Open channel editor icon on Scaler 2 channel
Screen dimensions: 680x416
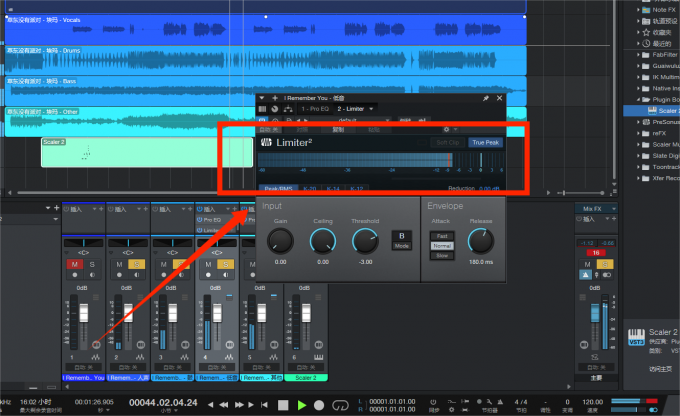point(319,345)
